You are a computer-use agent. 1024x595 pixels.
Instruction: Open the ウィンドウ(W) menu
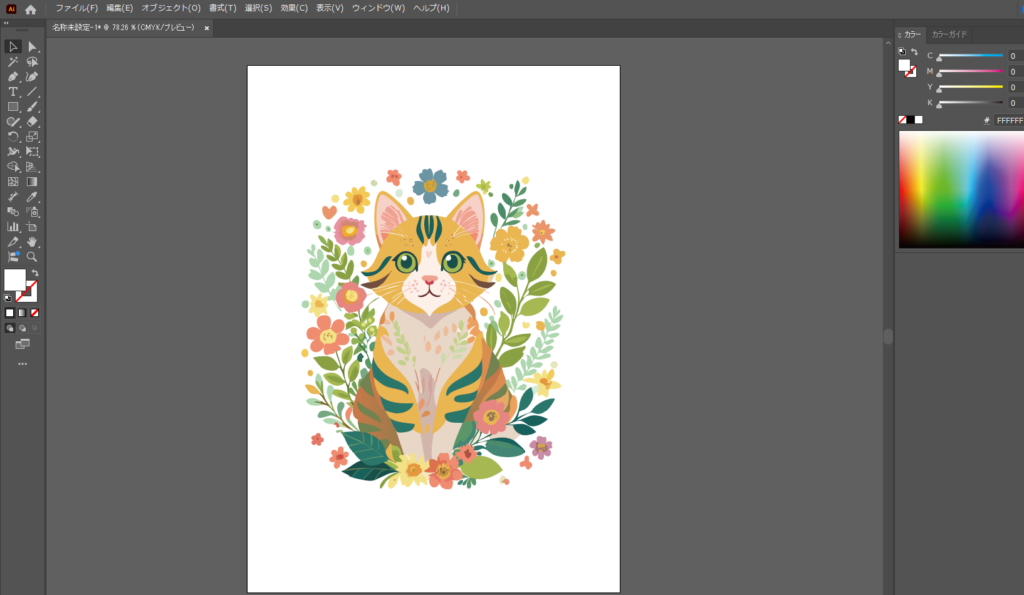click(378, 8)
